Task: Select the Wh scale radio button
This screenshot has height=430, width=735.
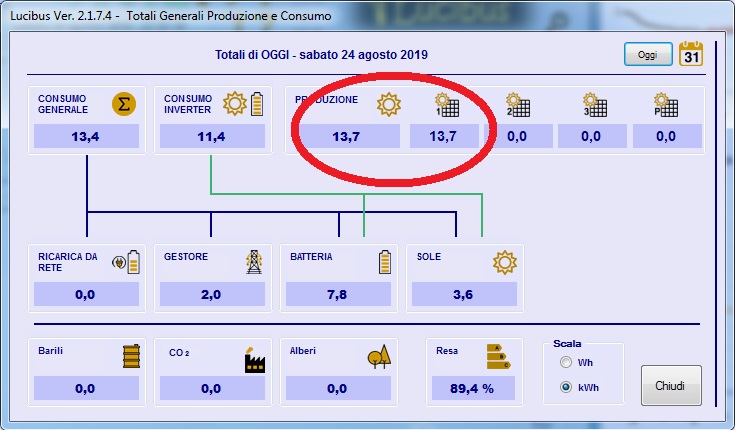Action: pyautogui.click(x=566, y=362)
